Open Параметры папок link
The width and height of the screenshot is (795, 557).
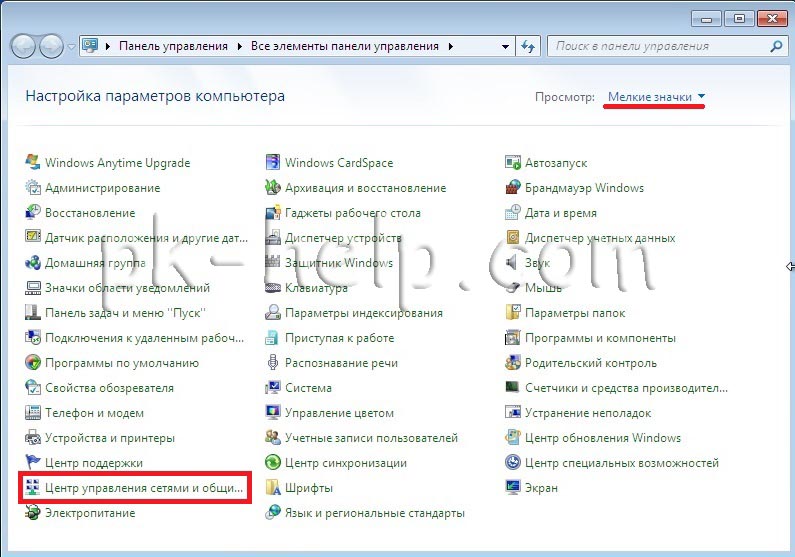[x=575, y=313]
